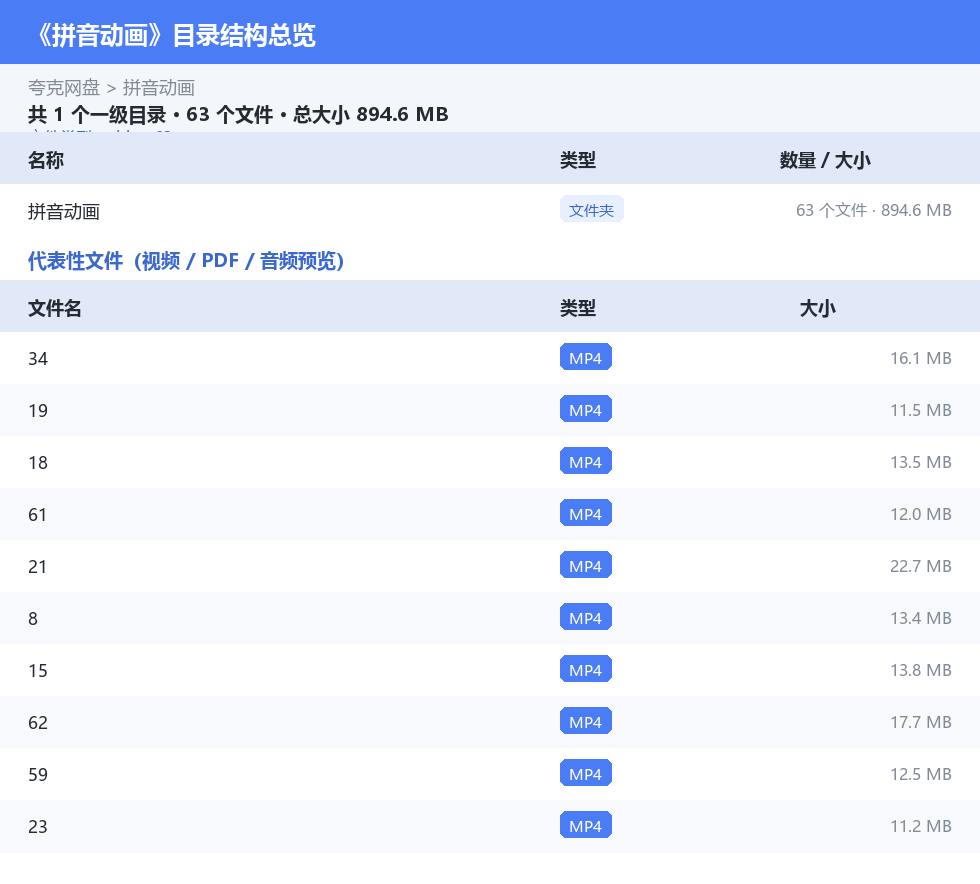This screenshot has height=884, width=980.
Task: Click the MP4 badge for file 8
Action: [x=586, y=617]
